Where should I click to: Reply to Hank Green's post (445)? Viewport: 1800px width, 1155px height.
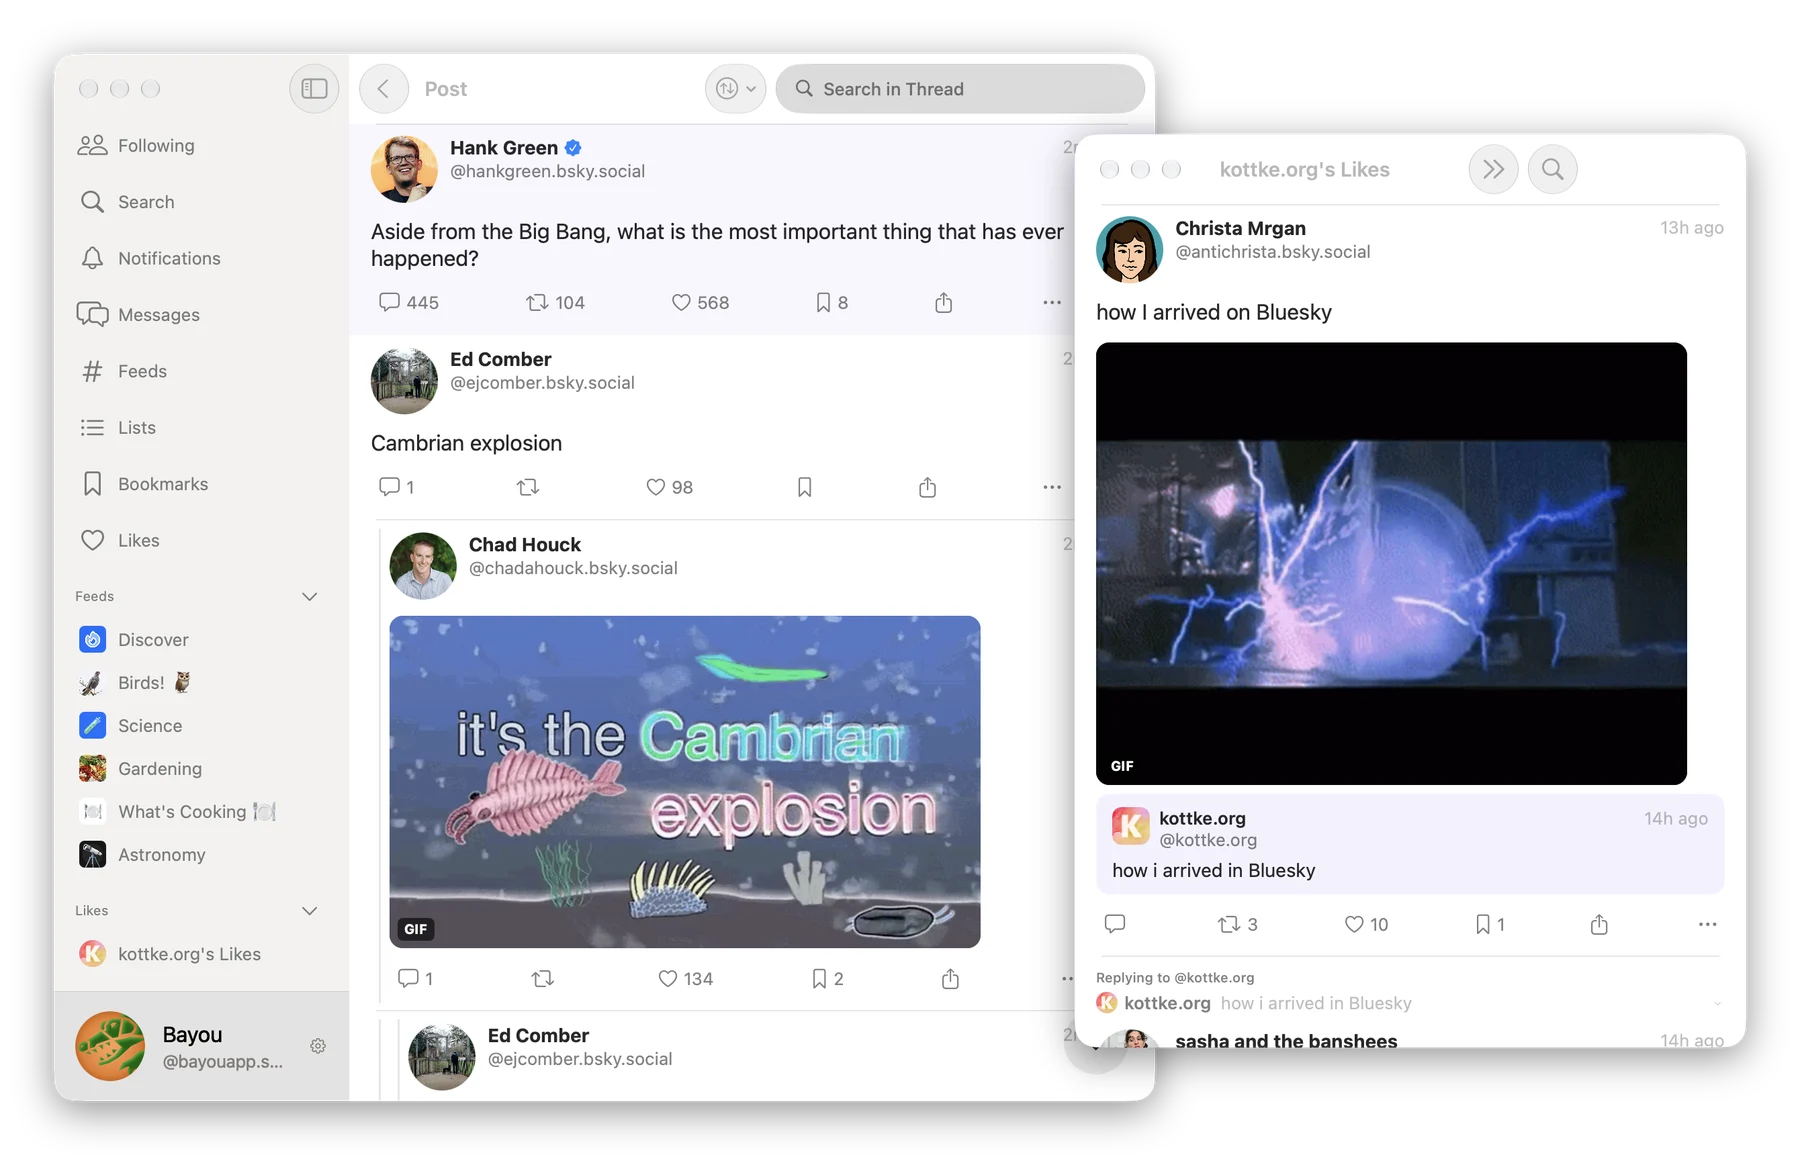pyautogui.click(x=409, y=303)
